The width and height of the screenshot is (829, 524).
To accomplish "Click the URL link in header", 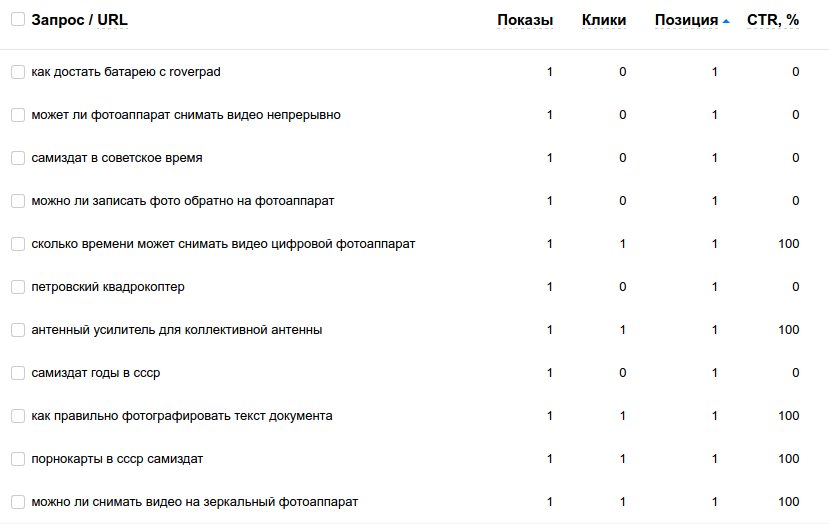I will tap(112, 20).
